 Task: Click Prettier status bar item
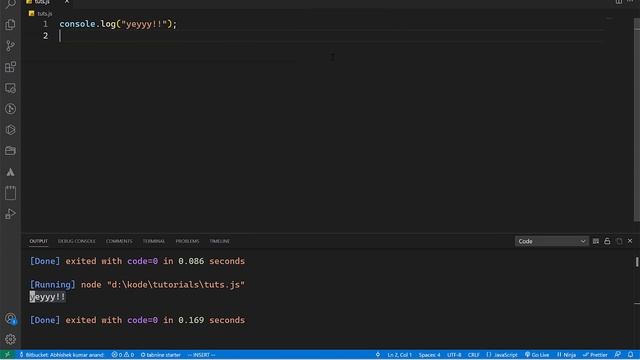pos(595,355)
